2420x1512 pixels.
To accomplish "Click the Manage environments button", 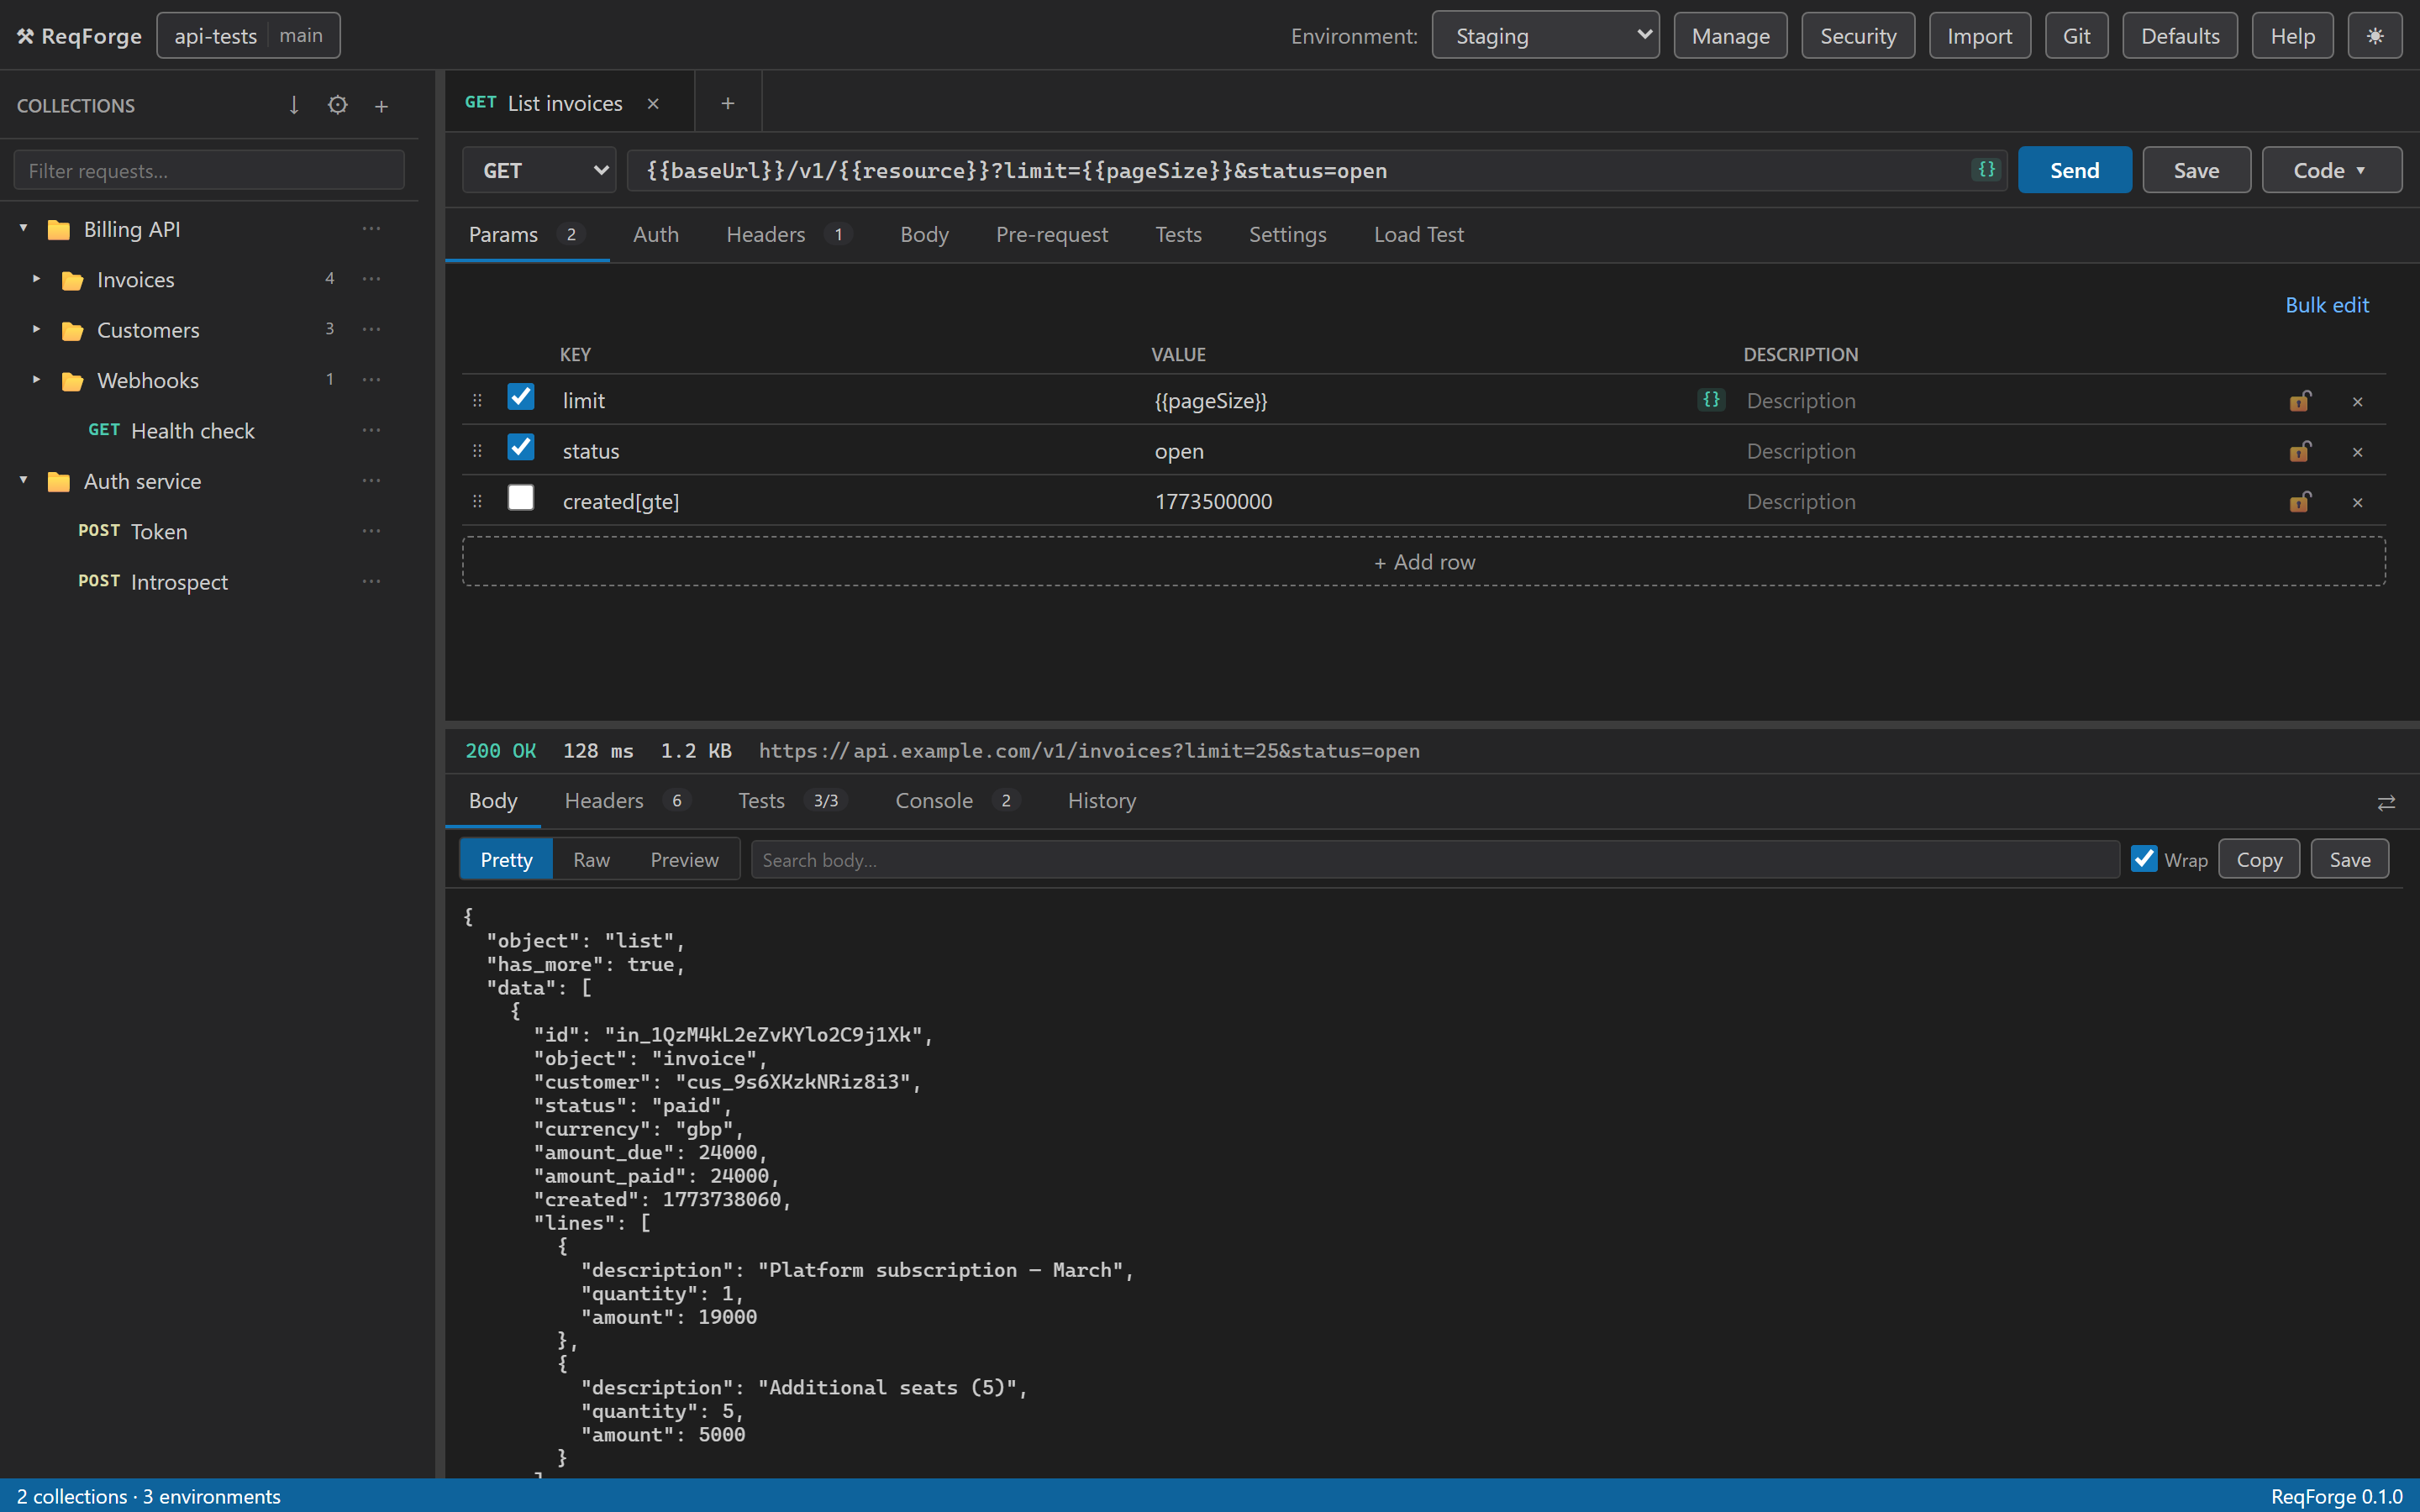I will [x=1730, y=36].
